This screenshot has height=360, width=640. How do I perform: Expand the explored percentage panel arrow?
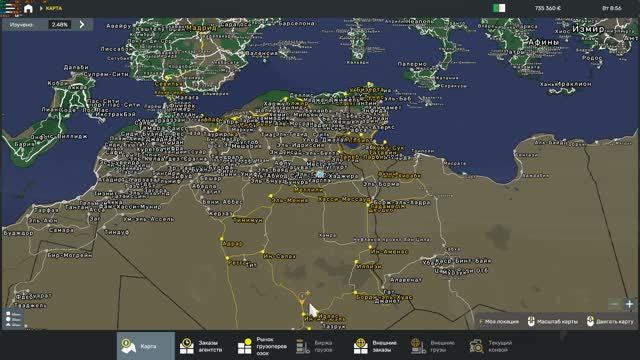coord(82,24)
